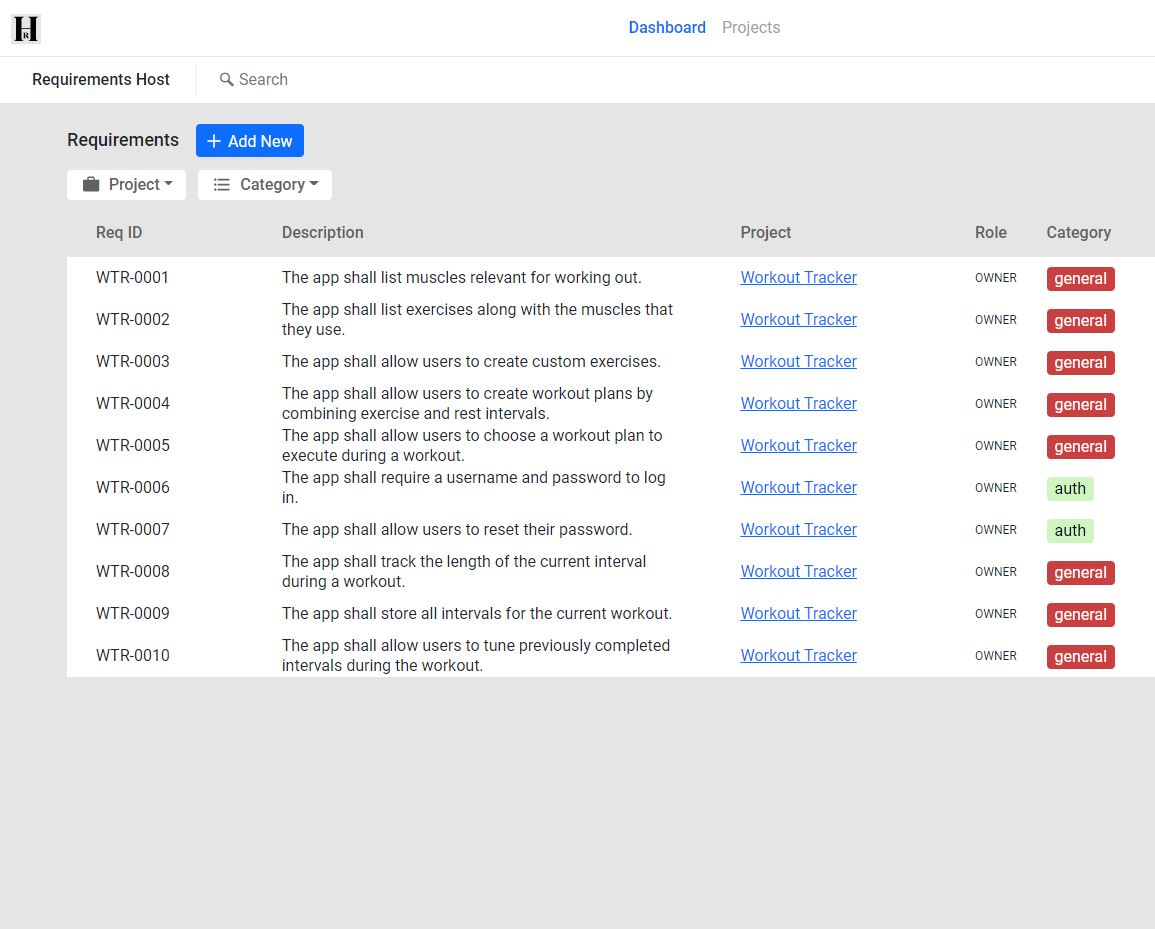This screenshot has width=1155, height=929.
Task: Click the Req ID column header
Action: coord(119,232)
